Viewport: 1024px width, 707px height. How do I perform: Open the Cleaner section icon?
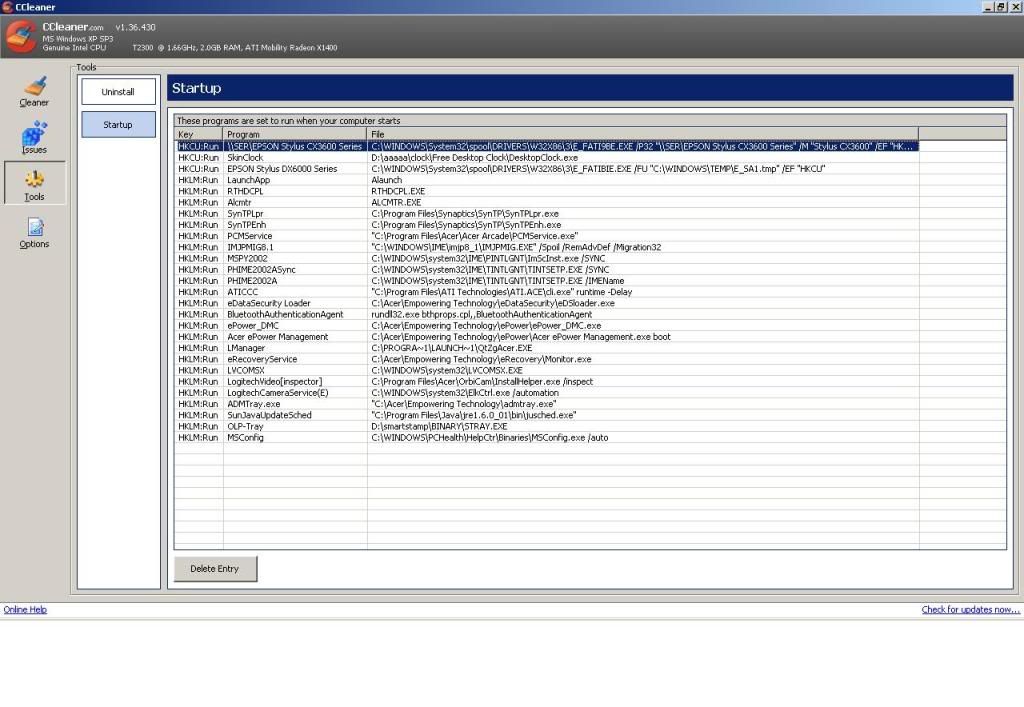(x=34, y=91)
